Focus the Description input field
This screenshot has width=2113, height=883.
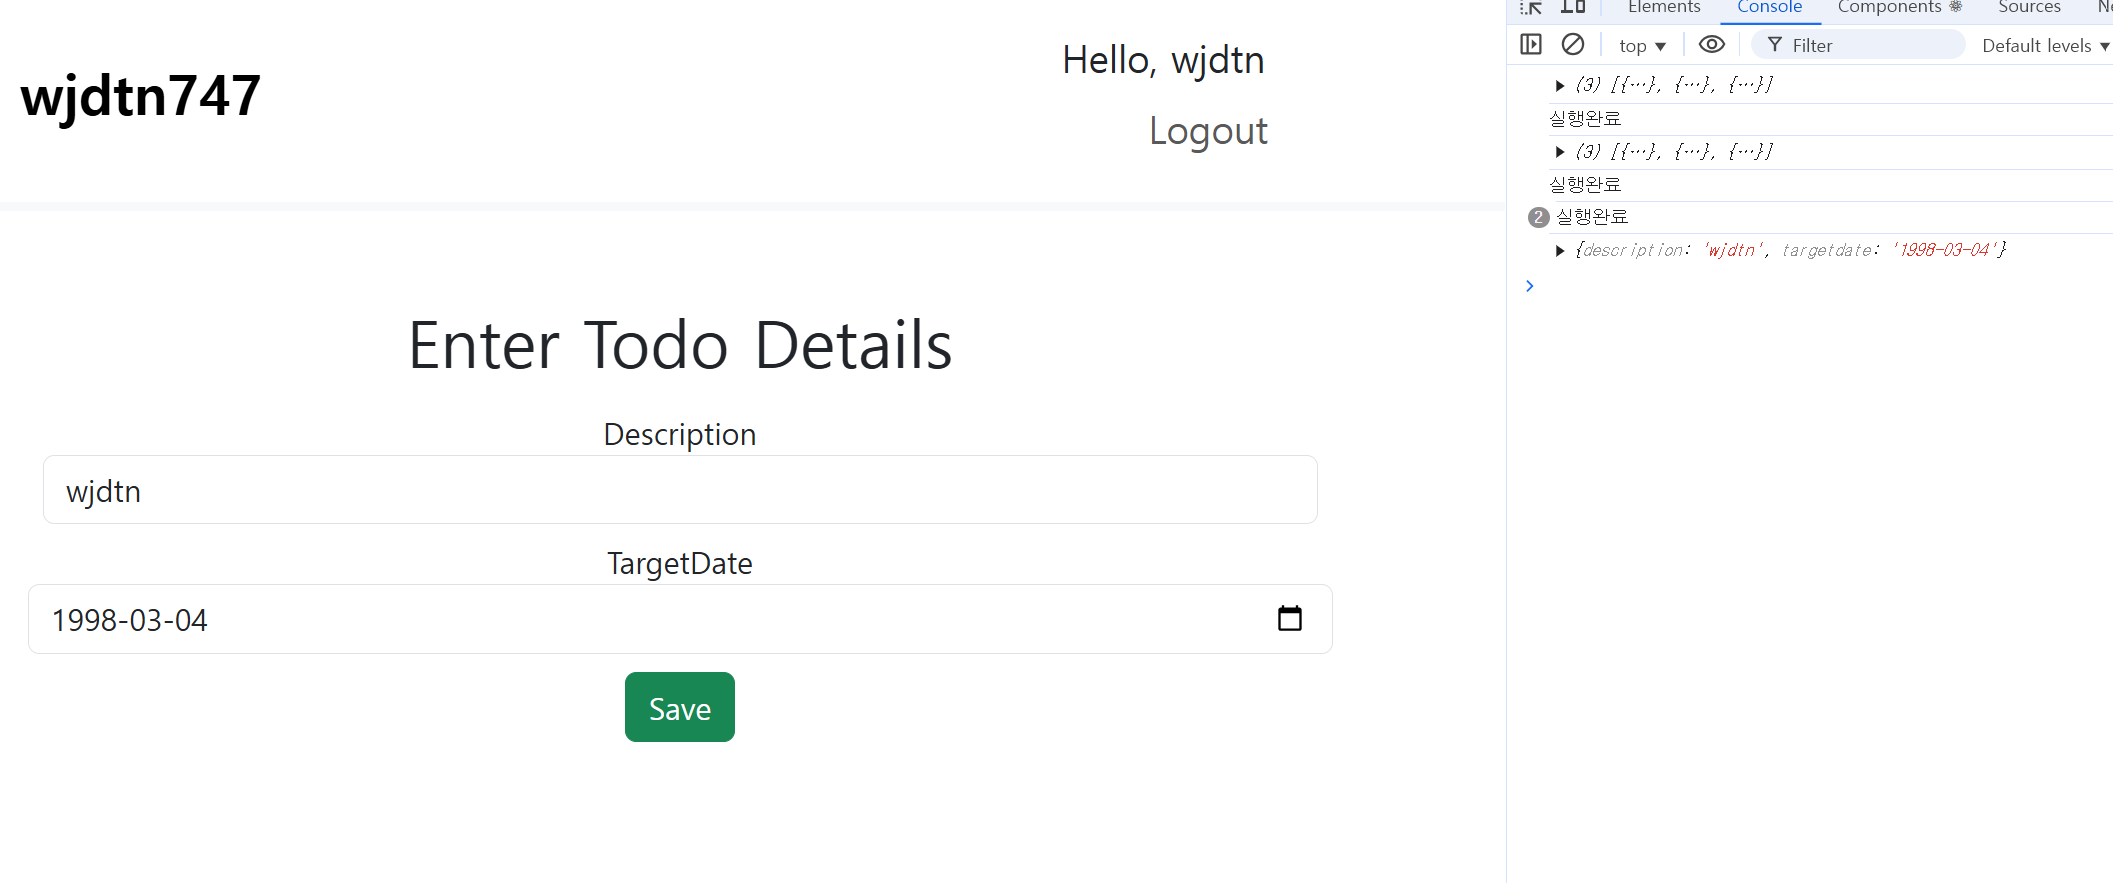[x=680, y=490]
